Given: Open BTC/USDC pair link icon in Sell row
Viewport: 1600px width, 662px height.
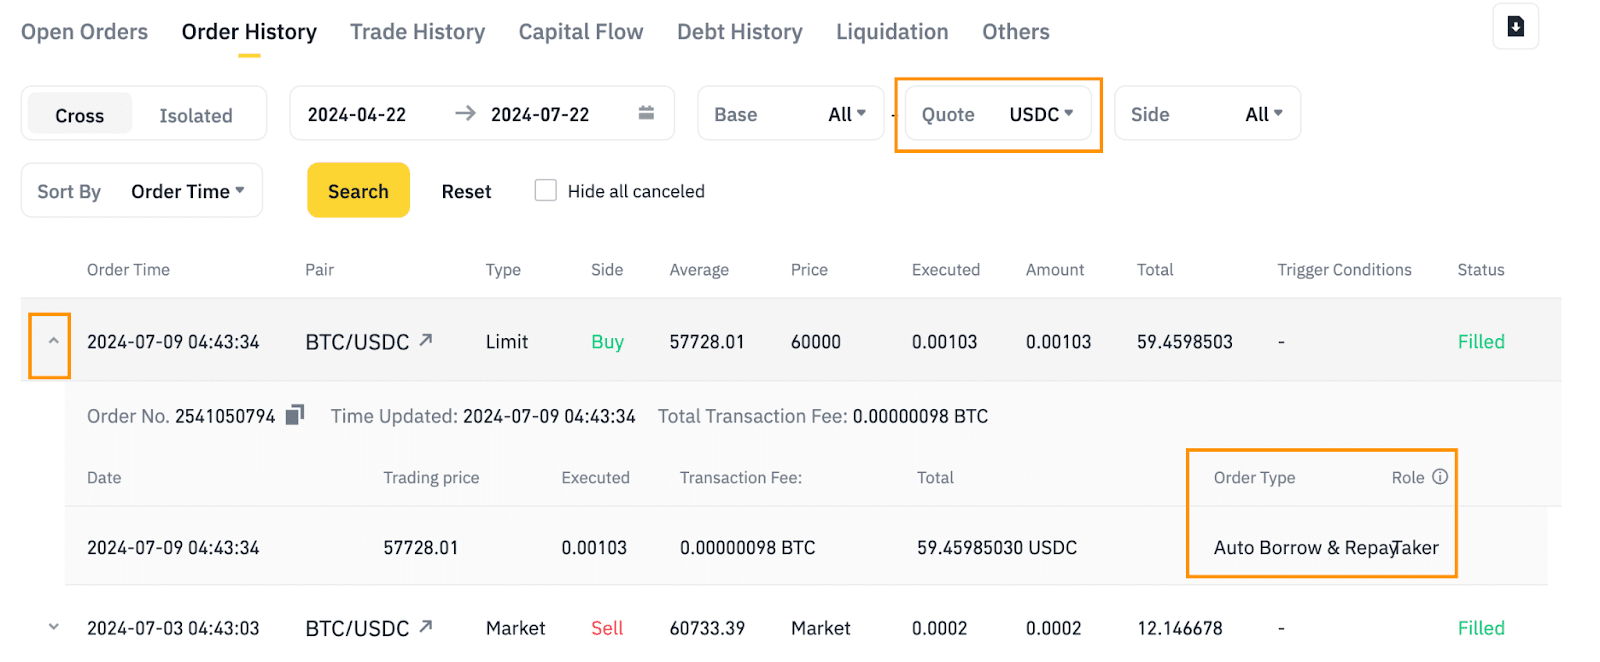Looking at the screenshot, I should [426, 626].
